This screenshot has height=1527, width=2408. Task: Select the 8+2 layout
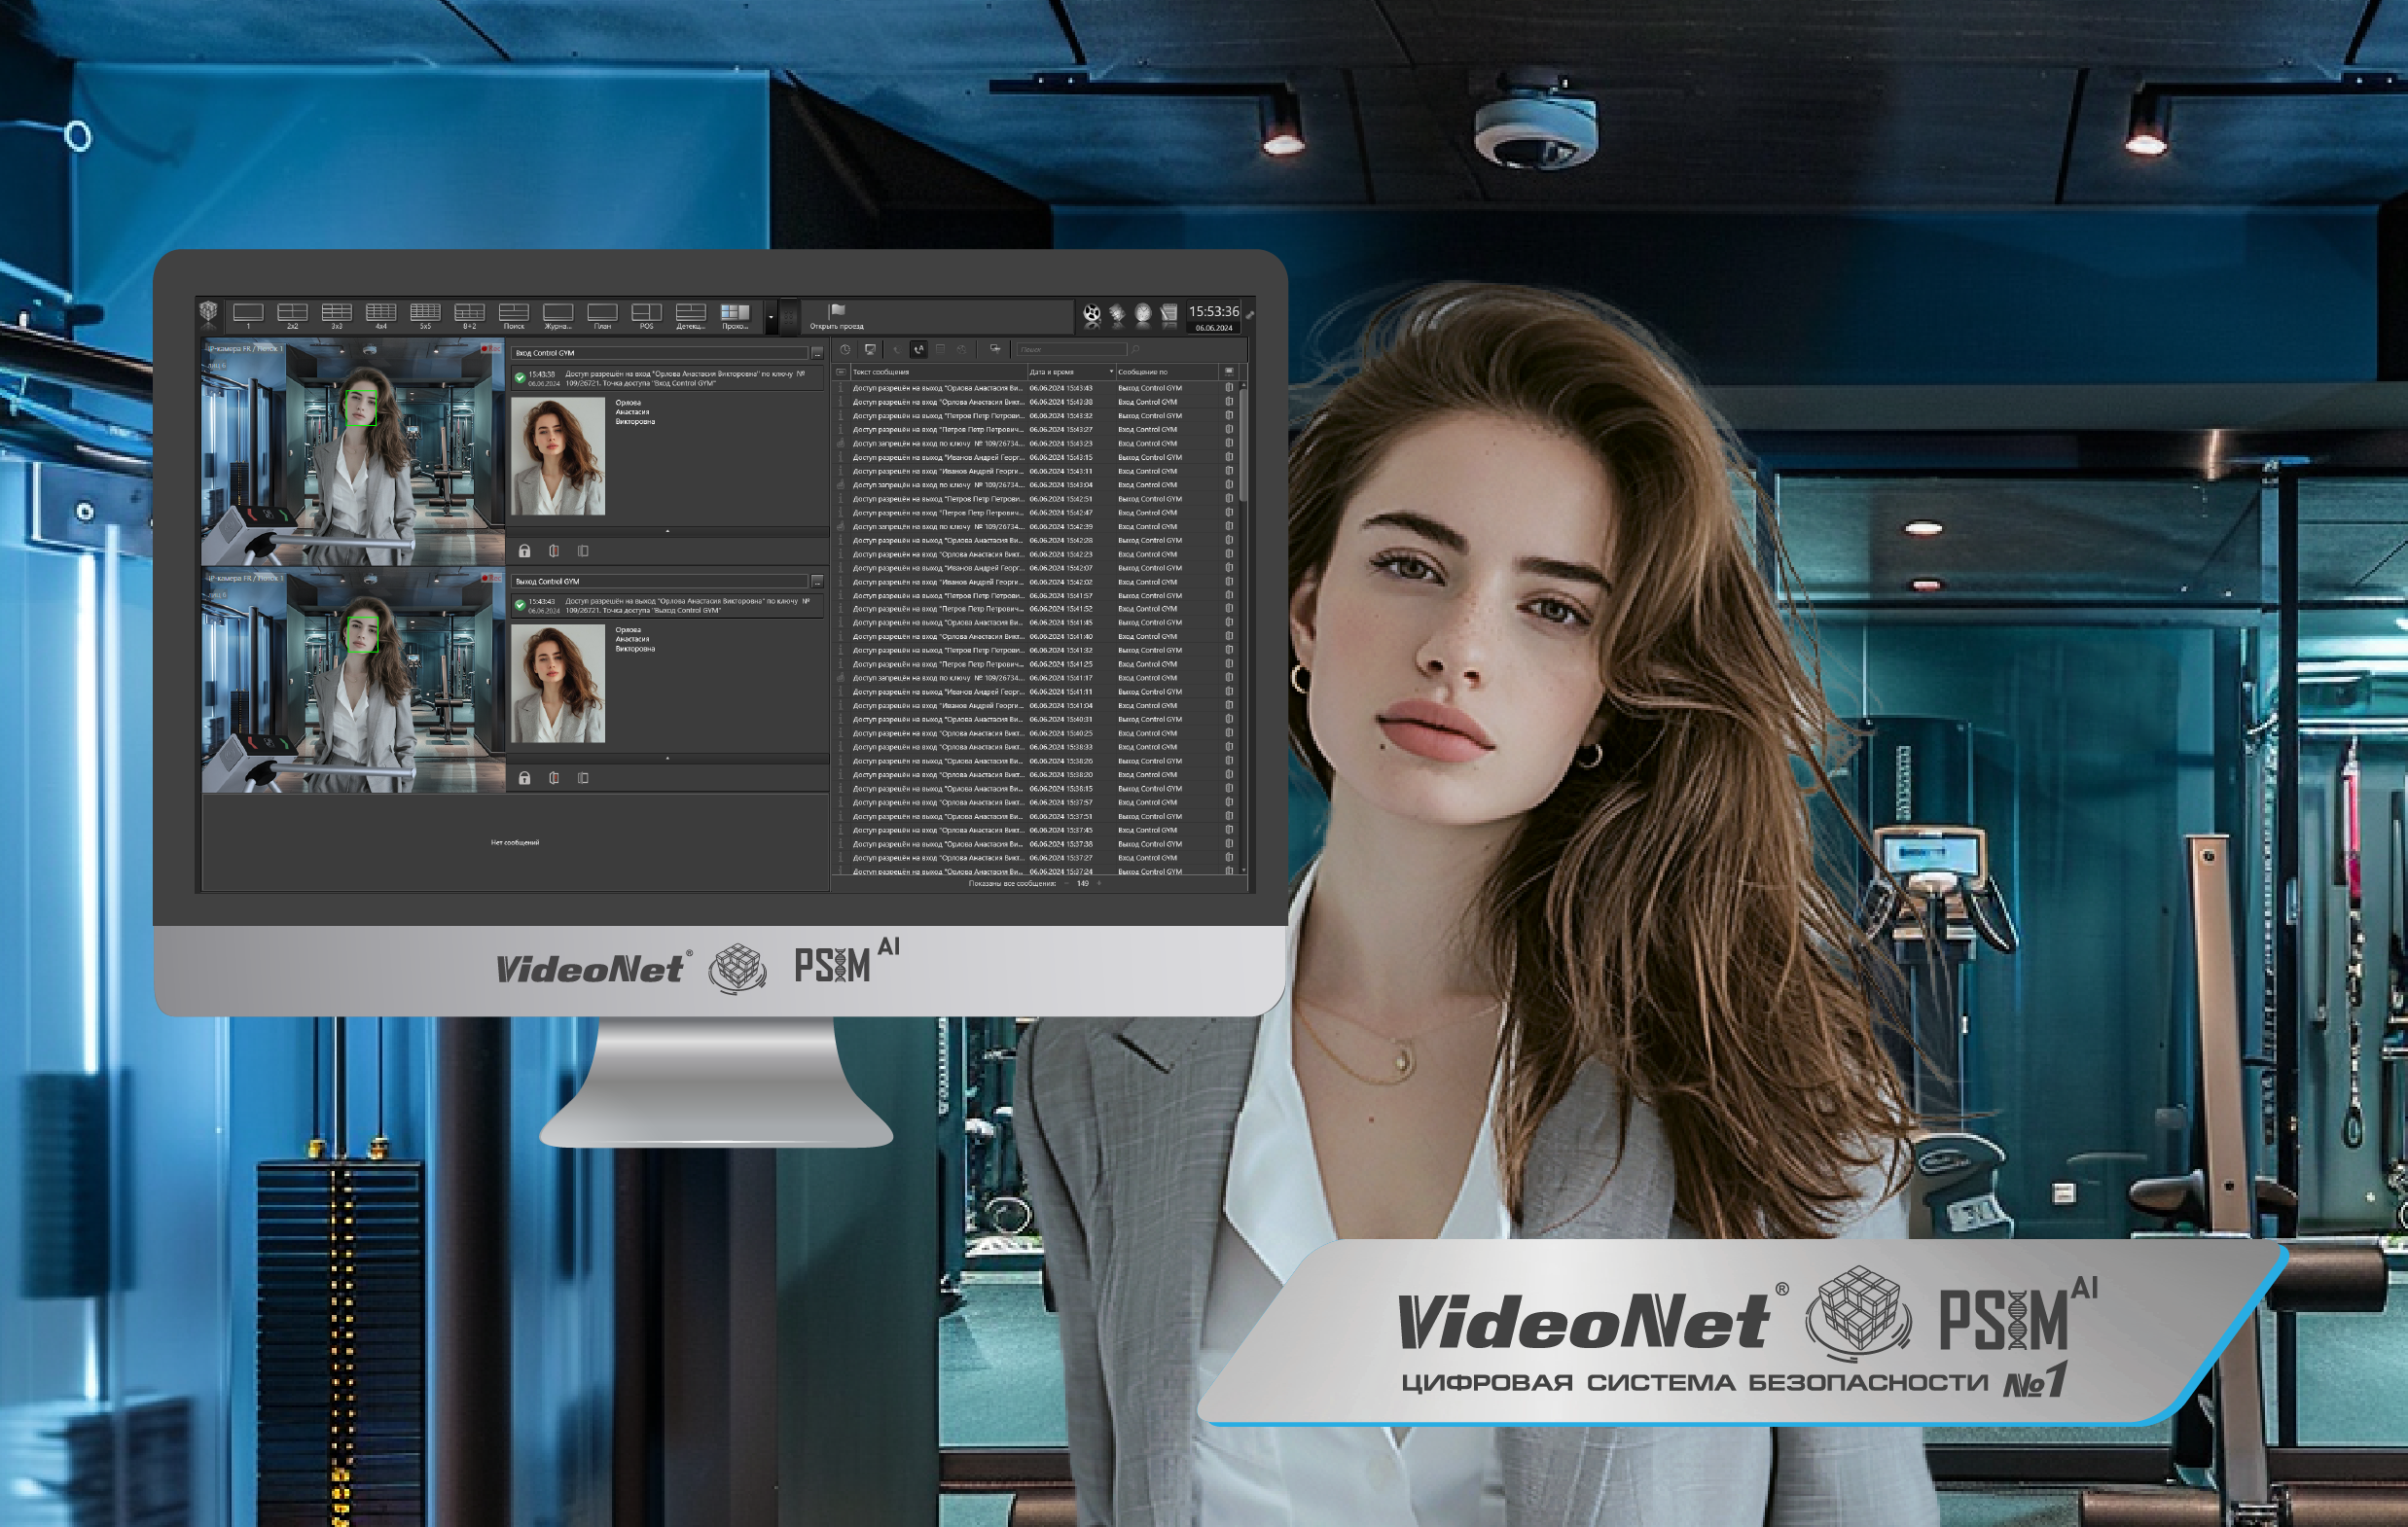pos(469,316)
